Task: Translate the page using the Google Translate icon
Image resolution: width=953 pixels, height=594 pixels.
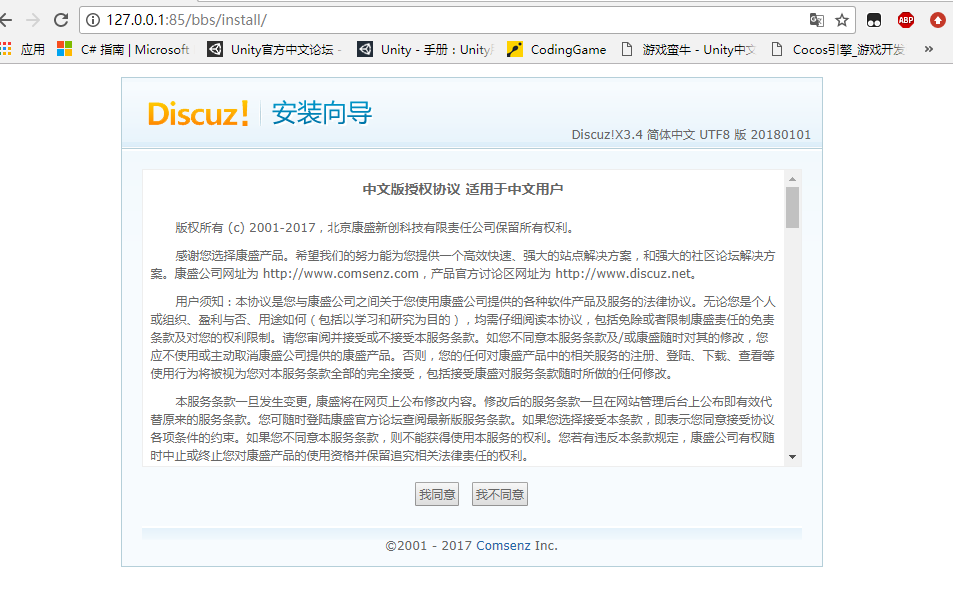Action: [817, 18]
